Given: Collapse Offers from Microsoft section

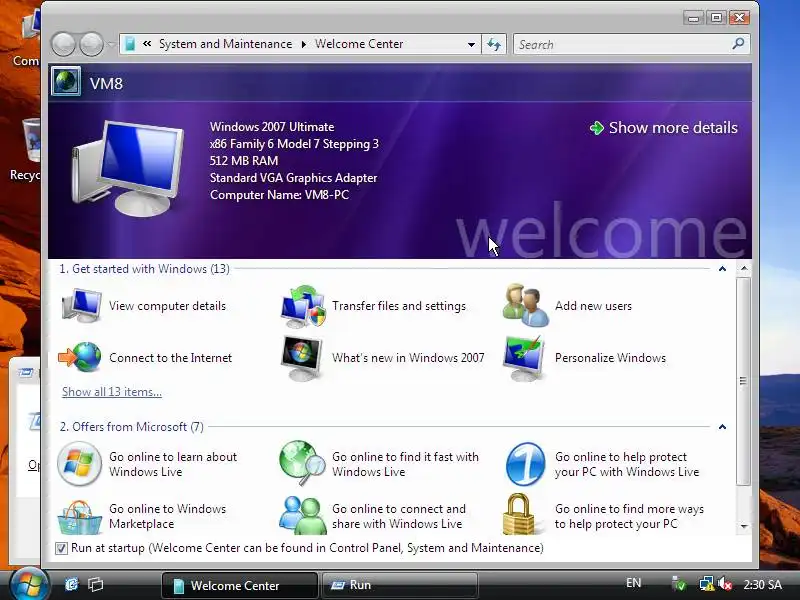Looking at the screenshot, I should [x=722, y=427].
